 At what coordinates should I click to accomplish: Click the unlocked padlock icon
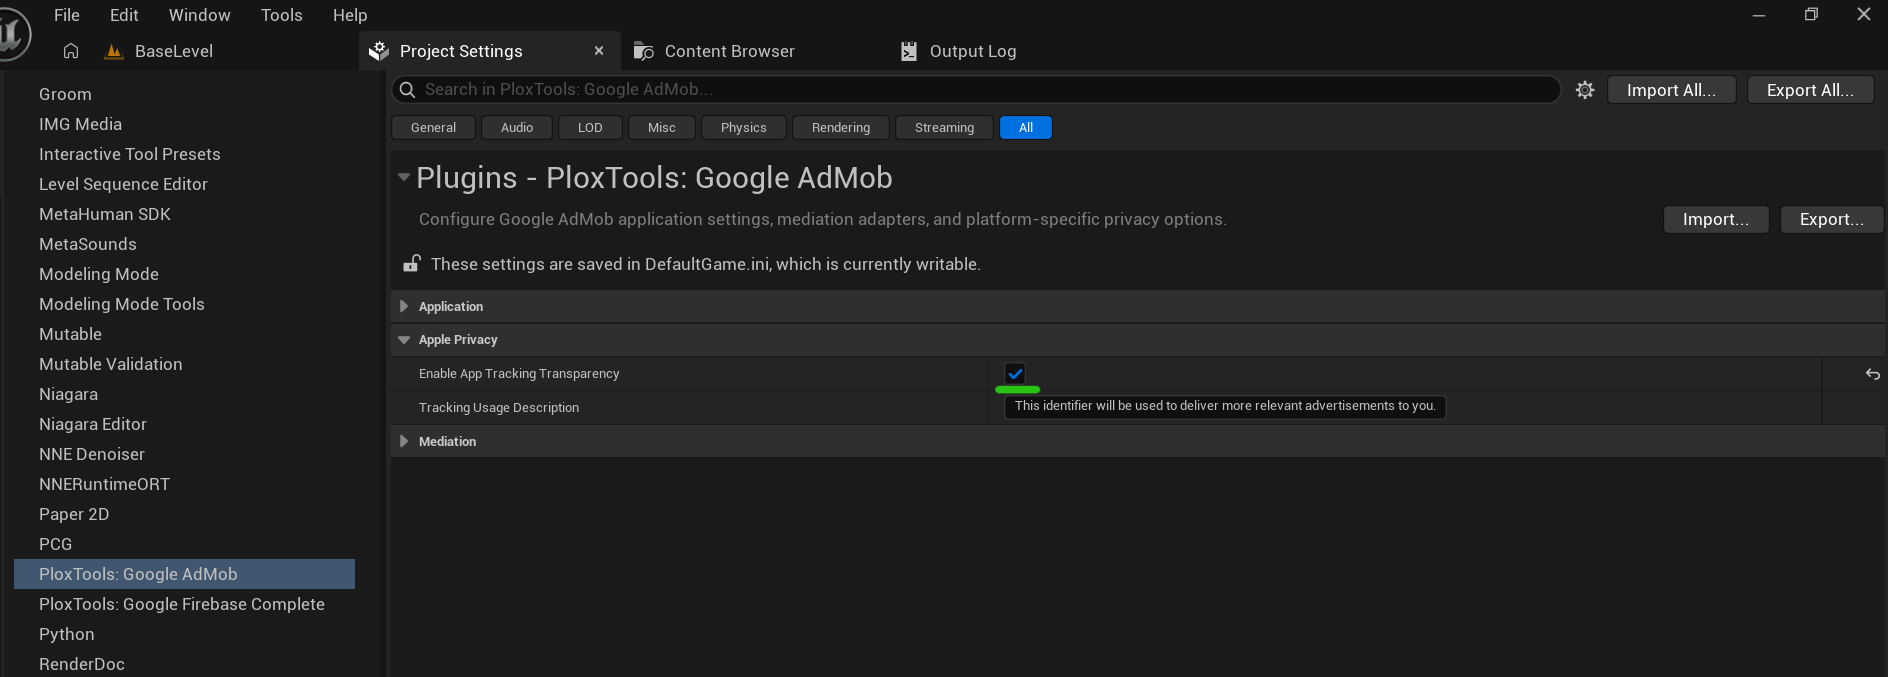click(411, 263)
